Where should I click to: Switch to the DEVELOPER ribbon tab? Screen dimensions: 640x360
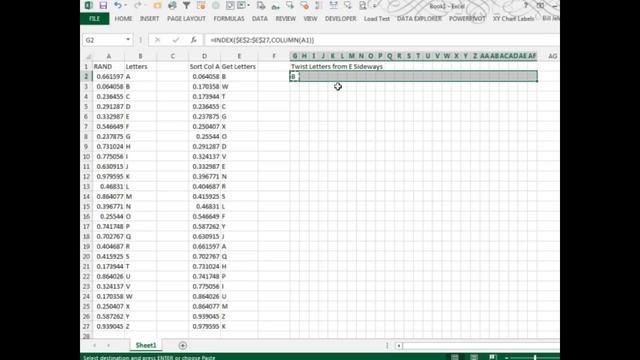pyautogui.click(x=340, y=19)
